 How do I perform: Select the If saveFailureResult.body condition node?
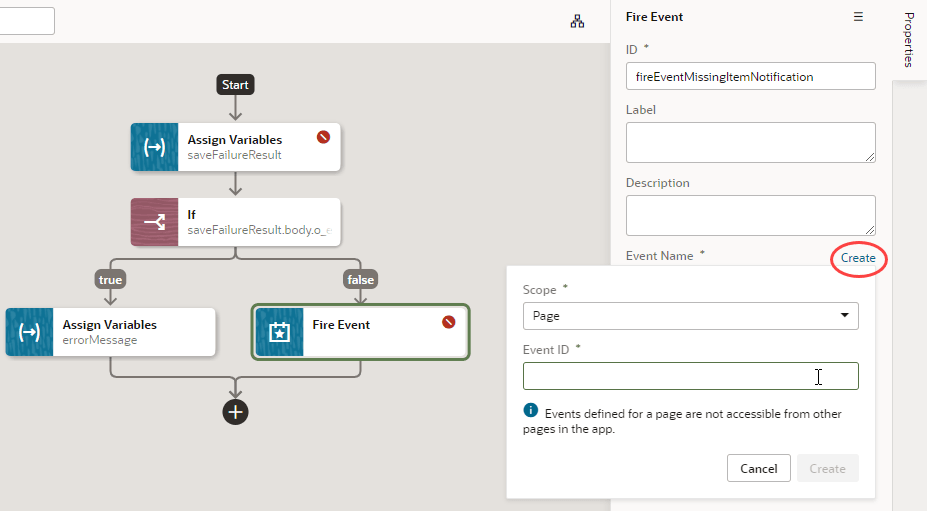[235, 222]
